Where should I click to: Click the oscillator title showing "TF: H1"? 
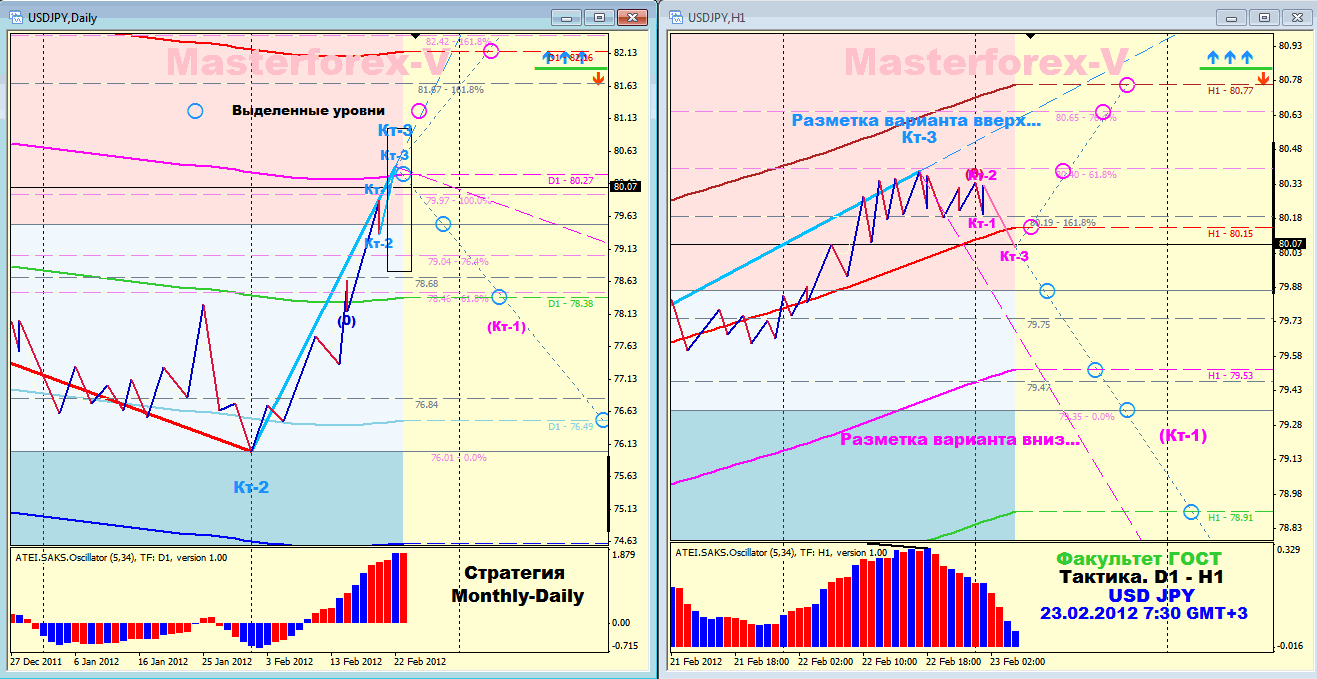point(781,553)
